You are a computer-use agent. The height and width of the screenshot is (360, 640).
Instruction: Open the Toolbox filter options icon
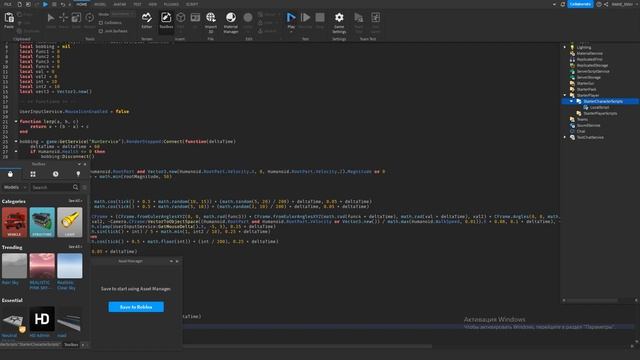84,187
